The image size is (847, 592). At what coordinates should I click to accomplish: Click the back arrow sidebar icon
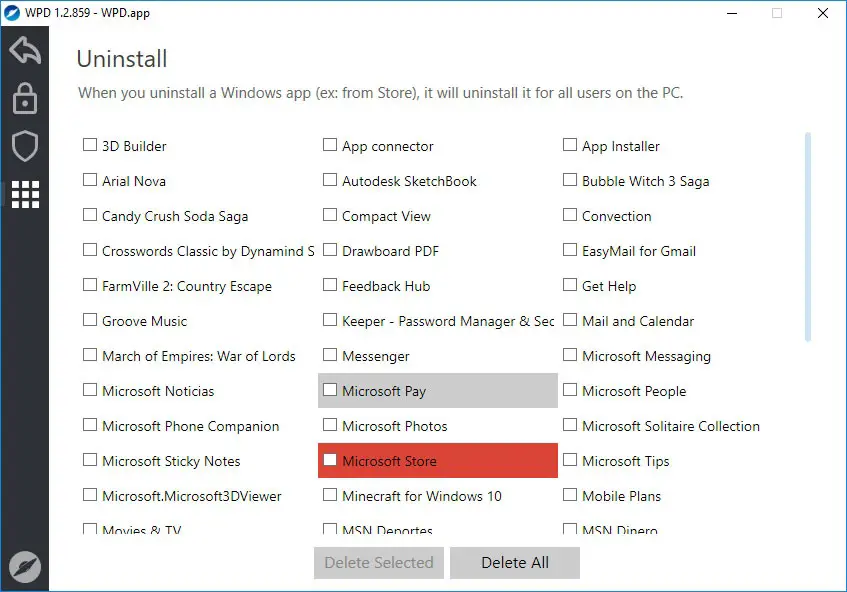click(x=24, y=51)
